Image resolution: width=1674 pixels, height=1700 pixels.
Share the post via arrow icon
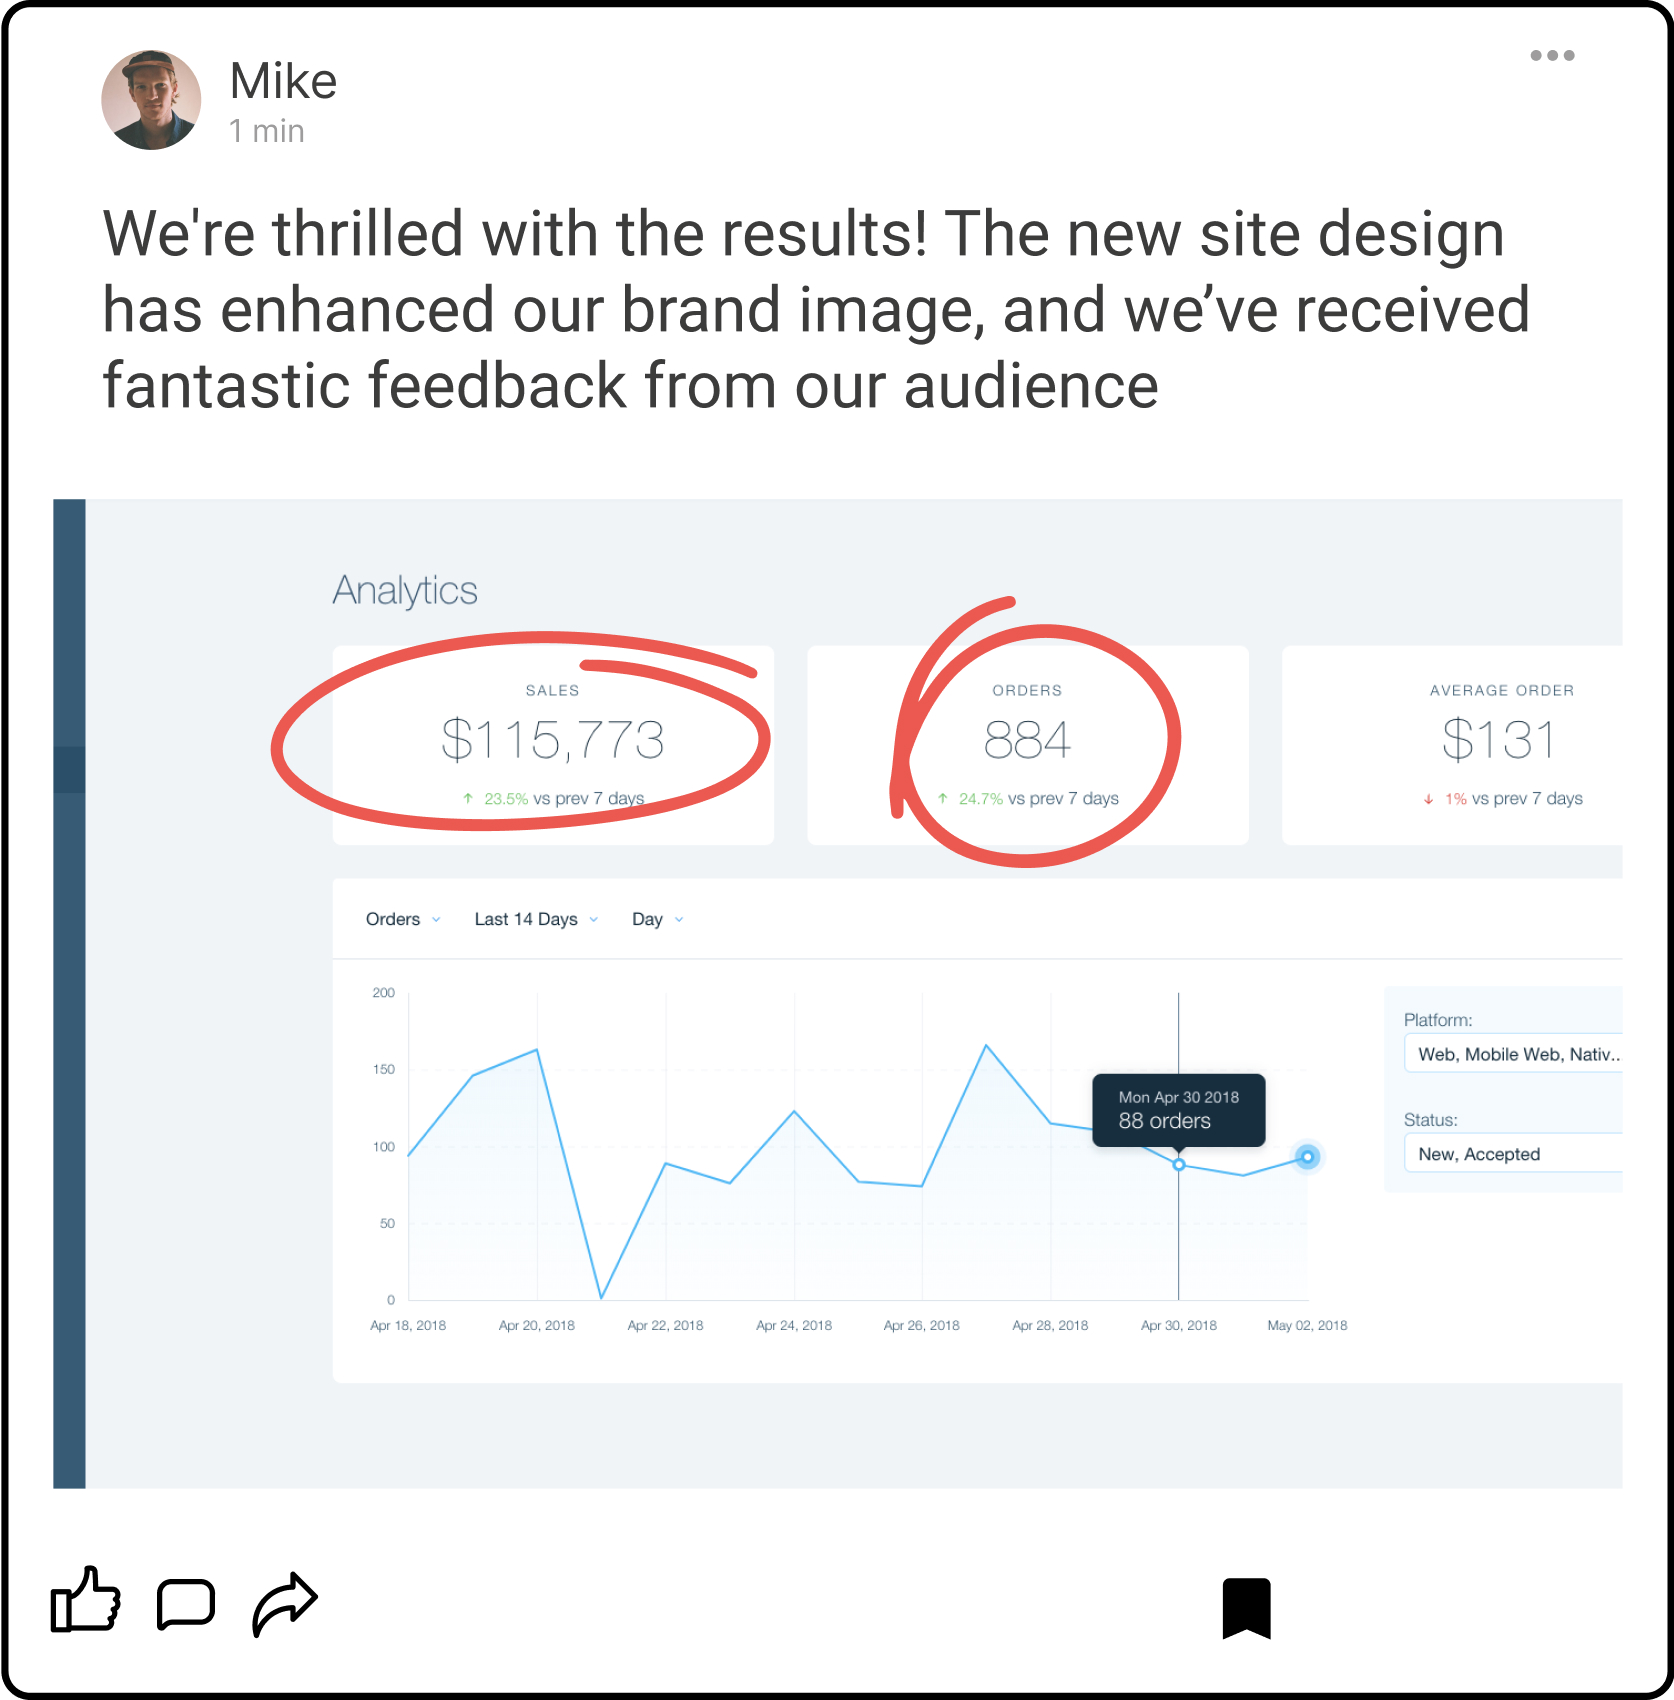coord(285,1603)
